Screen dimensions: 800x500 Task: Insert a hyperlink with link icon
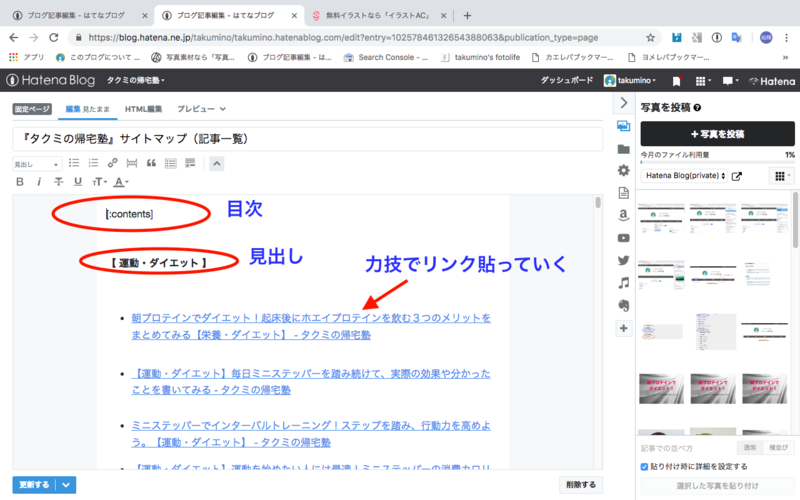(113, 163)
